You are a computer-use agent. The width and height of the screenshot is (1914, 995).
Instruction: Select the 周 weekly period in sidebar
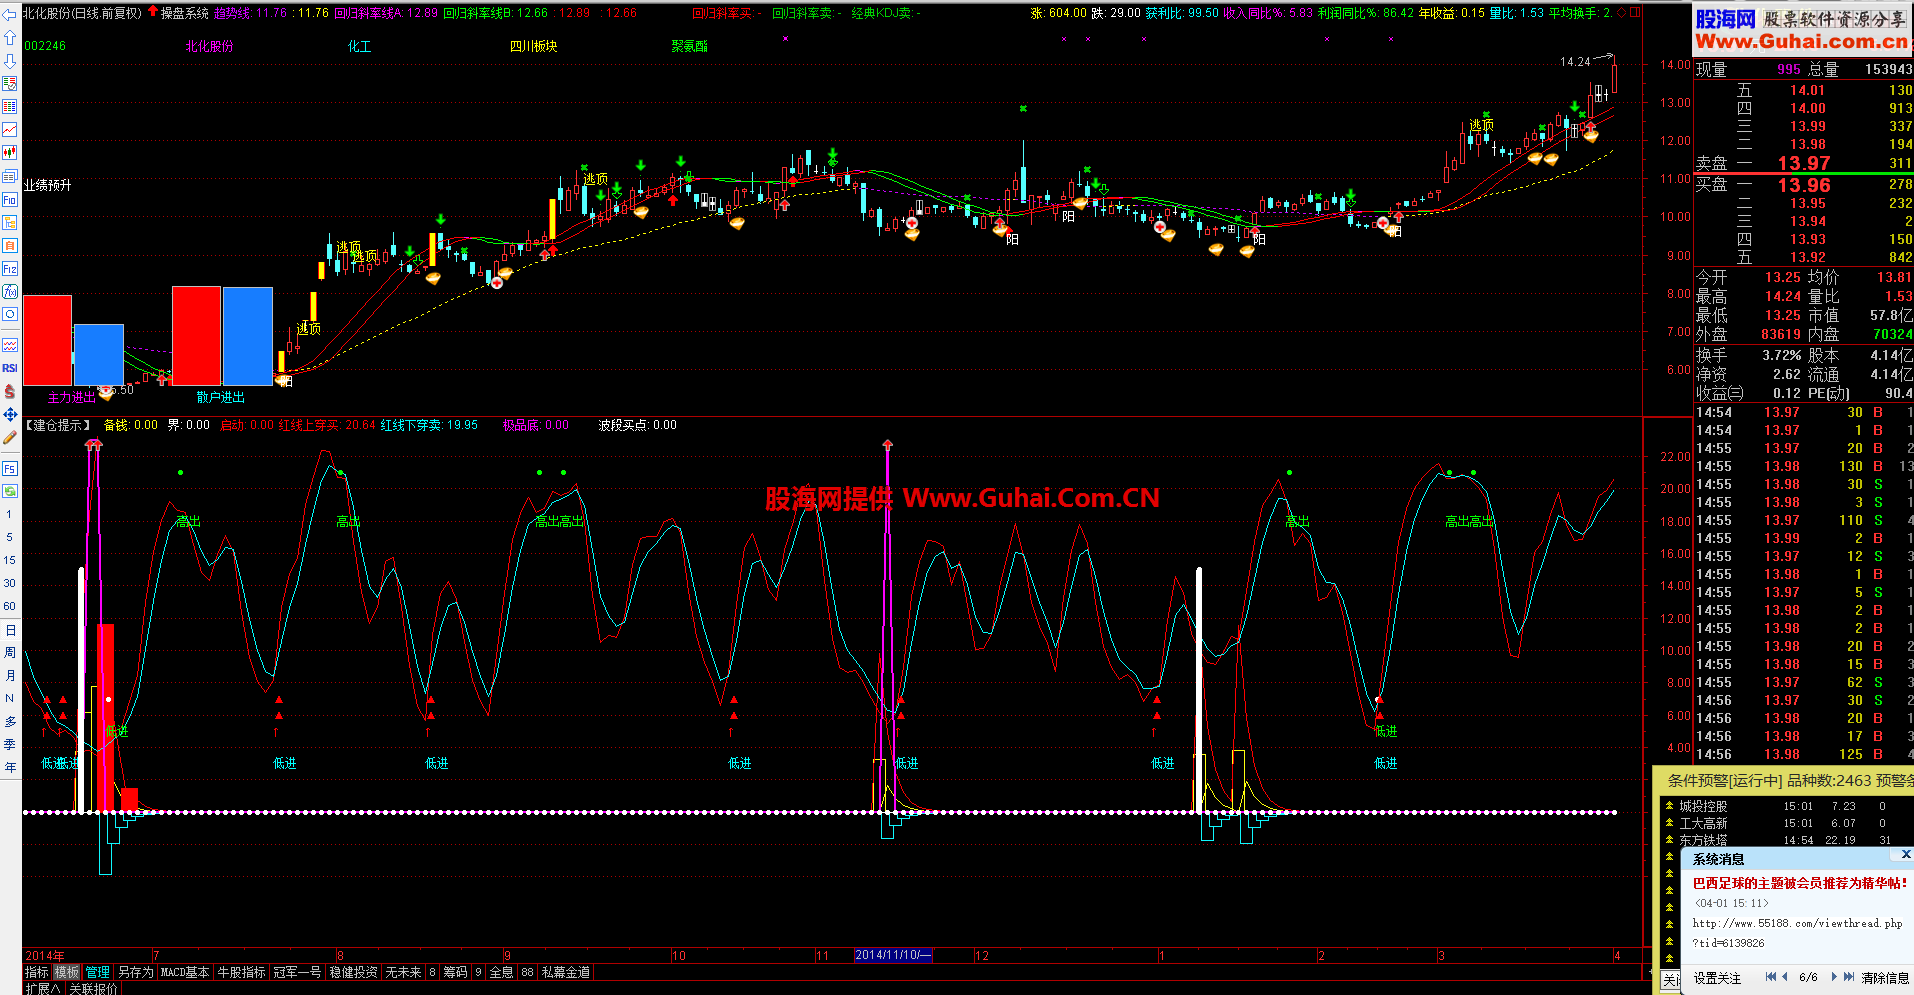click(10, 653)
